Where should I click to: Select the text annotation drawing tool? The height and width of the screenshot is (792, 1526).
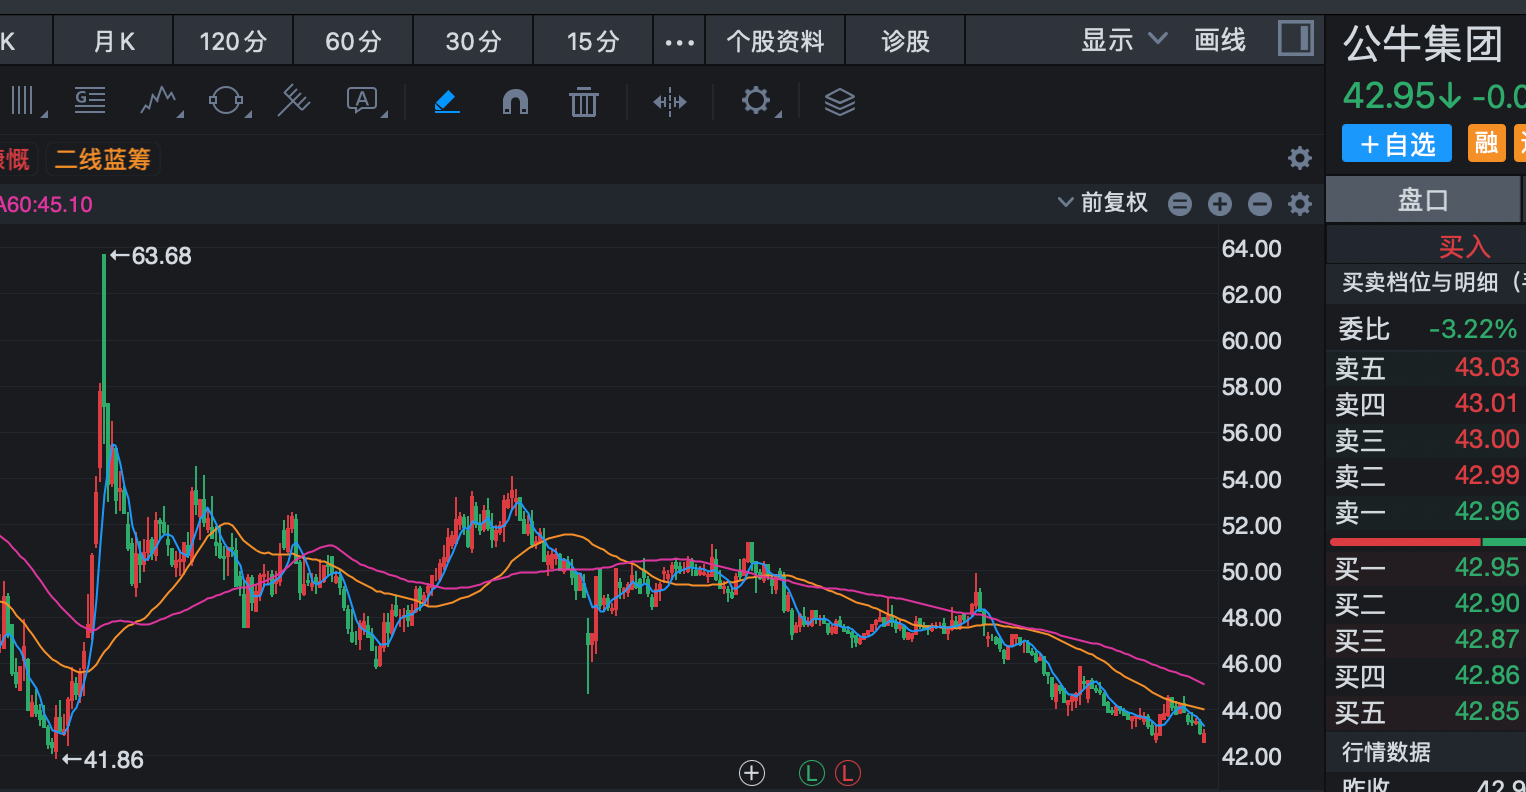pos(362,100)
